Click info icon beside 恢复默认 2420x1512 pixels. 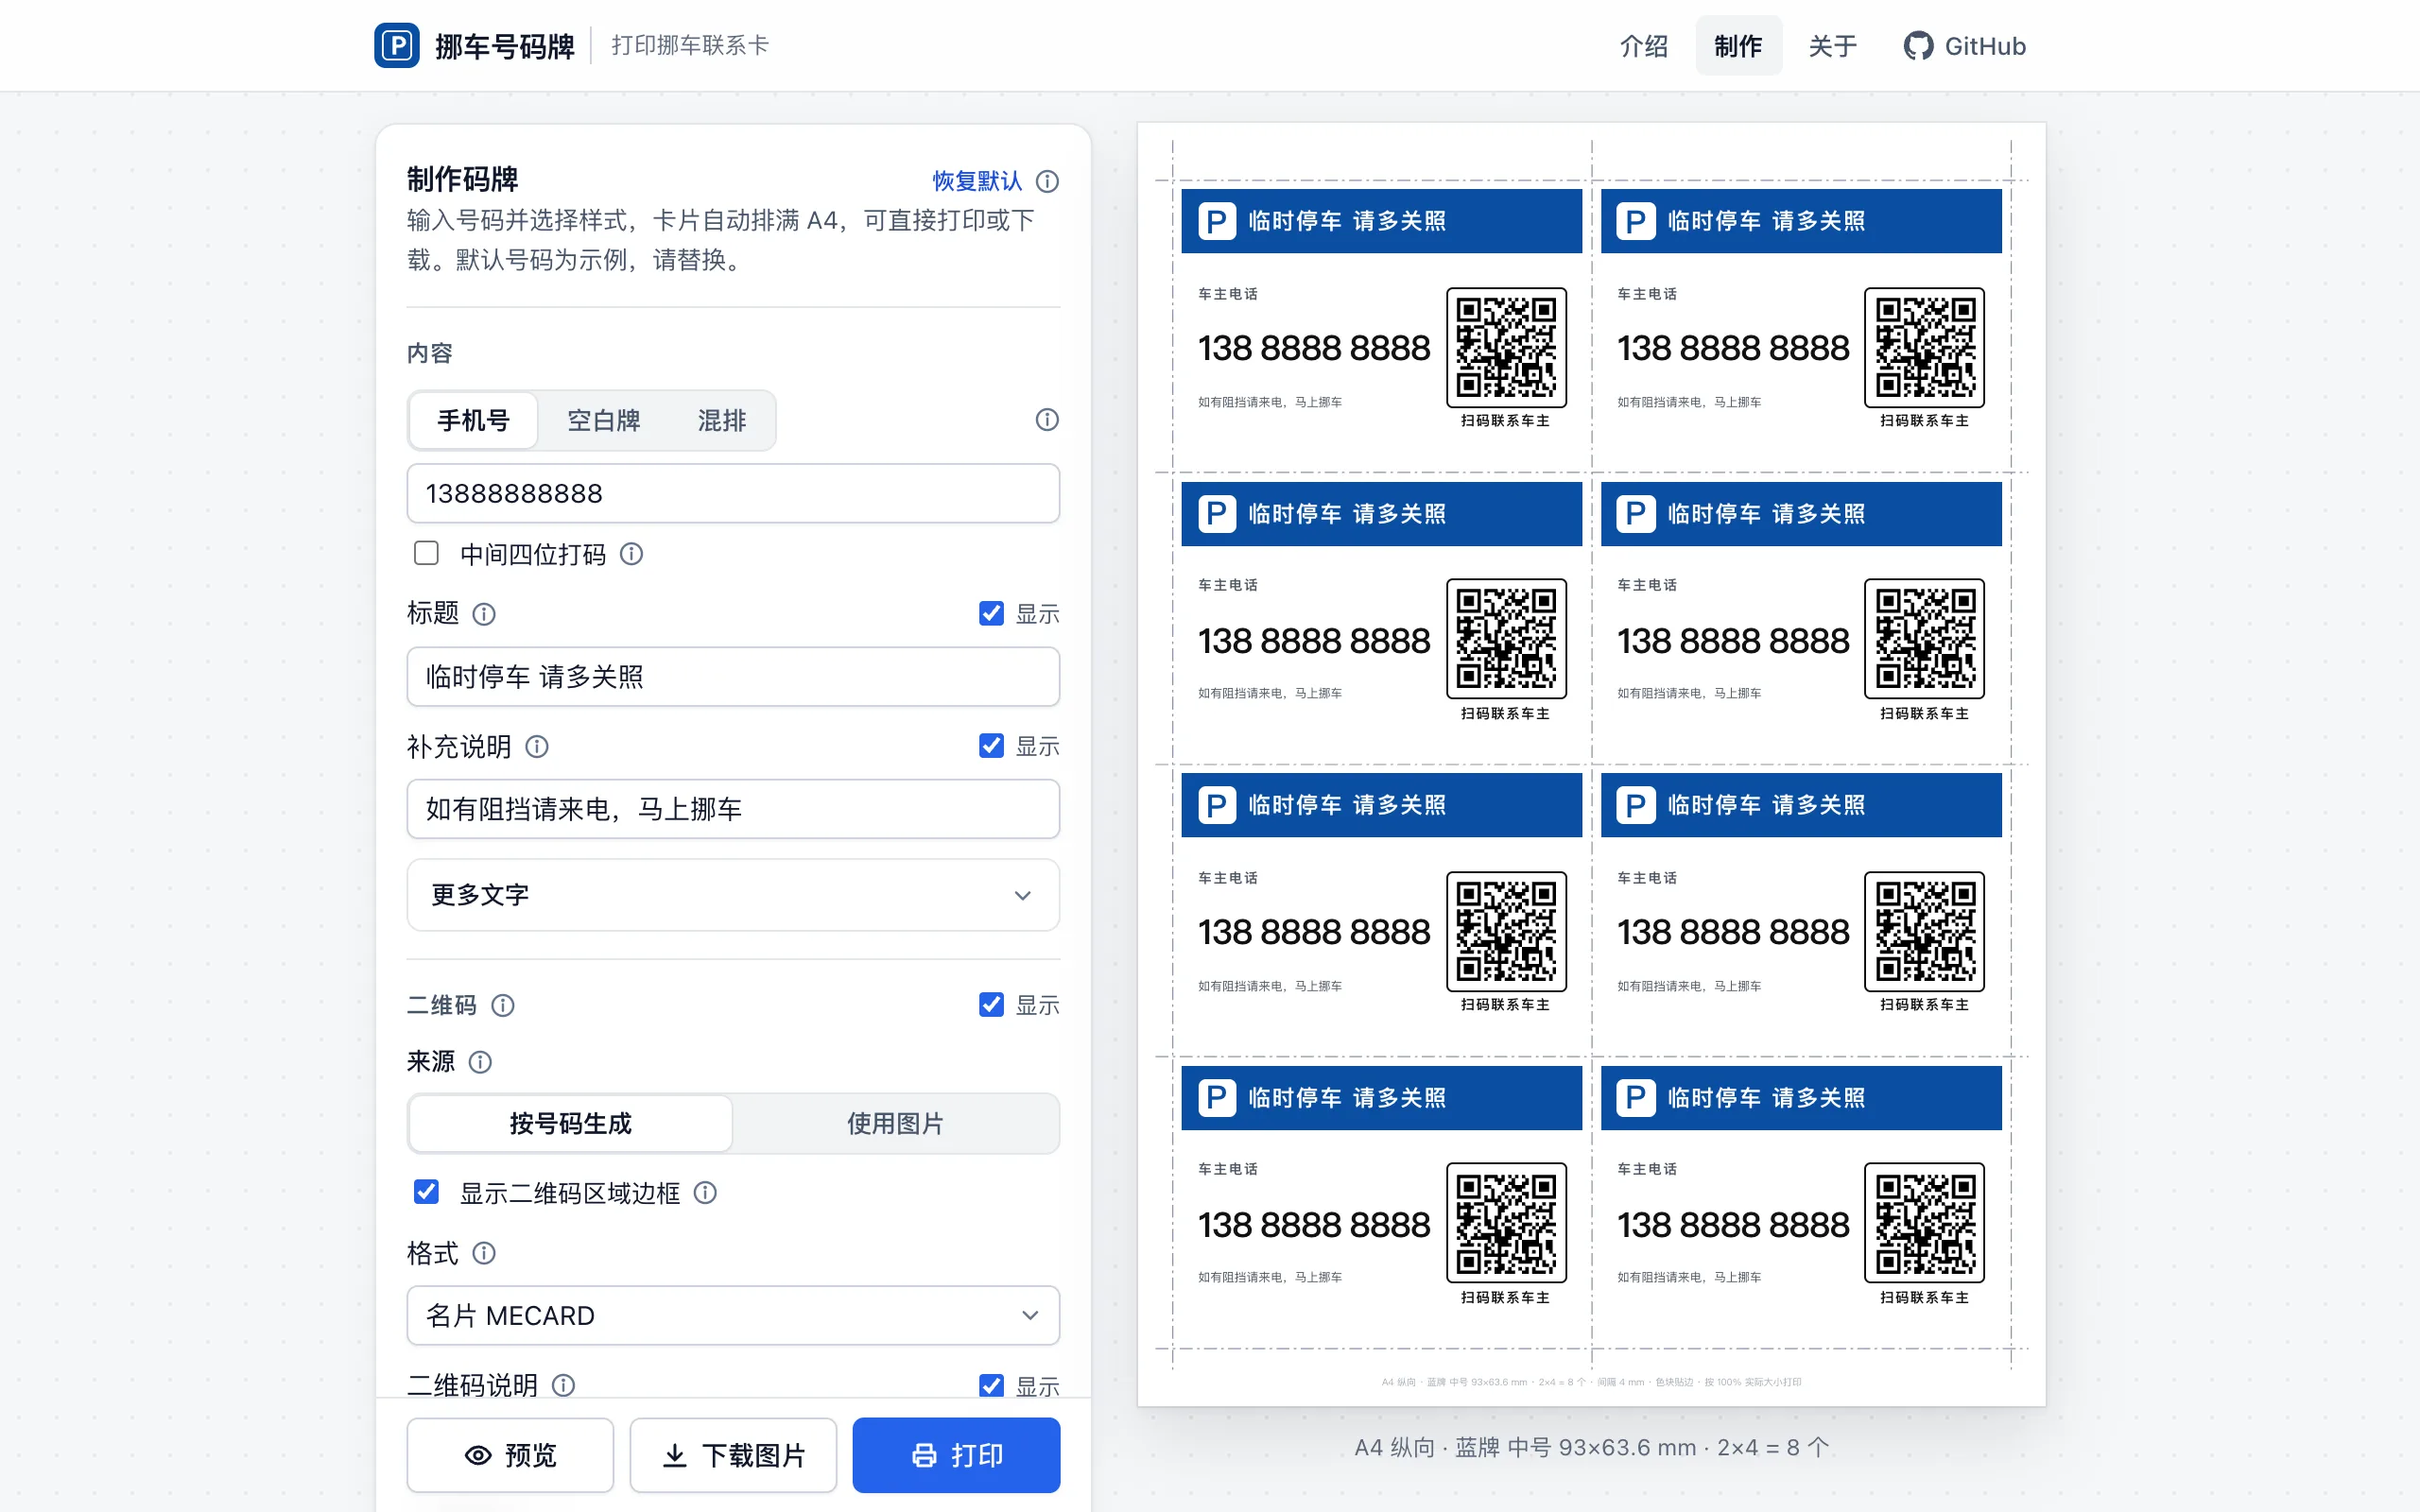1047,181
